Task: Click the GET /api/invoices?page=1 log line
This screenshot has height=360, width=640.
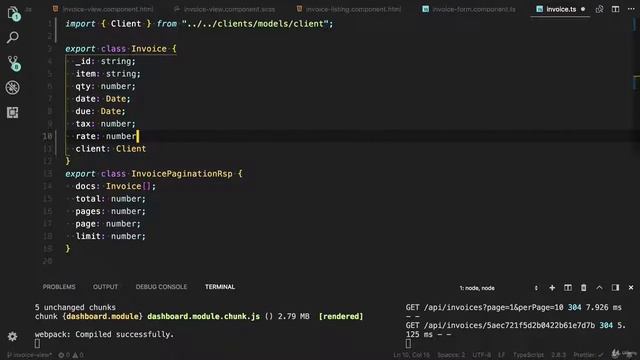Action: click(x=513, y=307)
